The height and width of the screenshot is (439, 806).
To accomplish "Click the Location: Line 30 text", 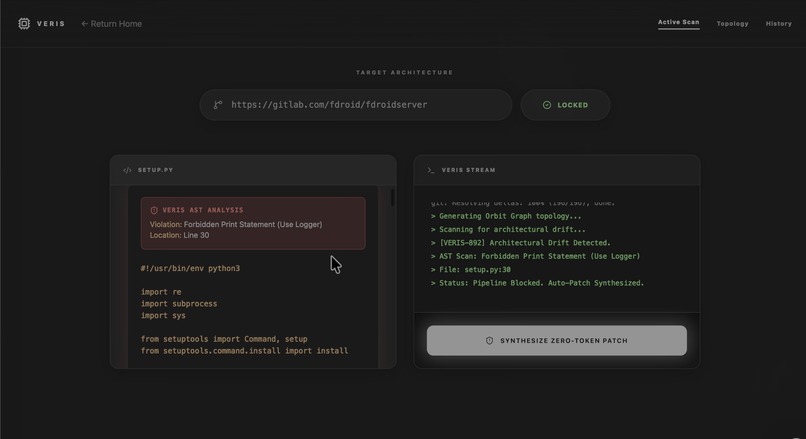I will click(179, 235).
